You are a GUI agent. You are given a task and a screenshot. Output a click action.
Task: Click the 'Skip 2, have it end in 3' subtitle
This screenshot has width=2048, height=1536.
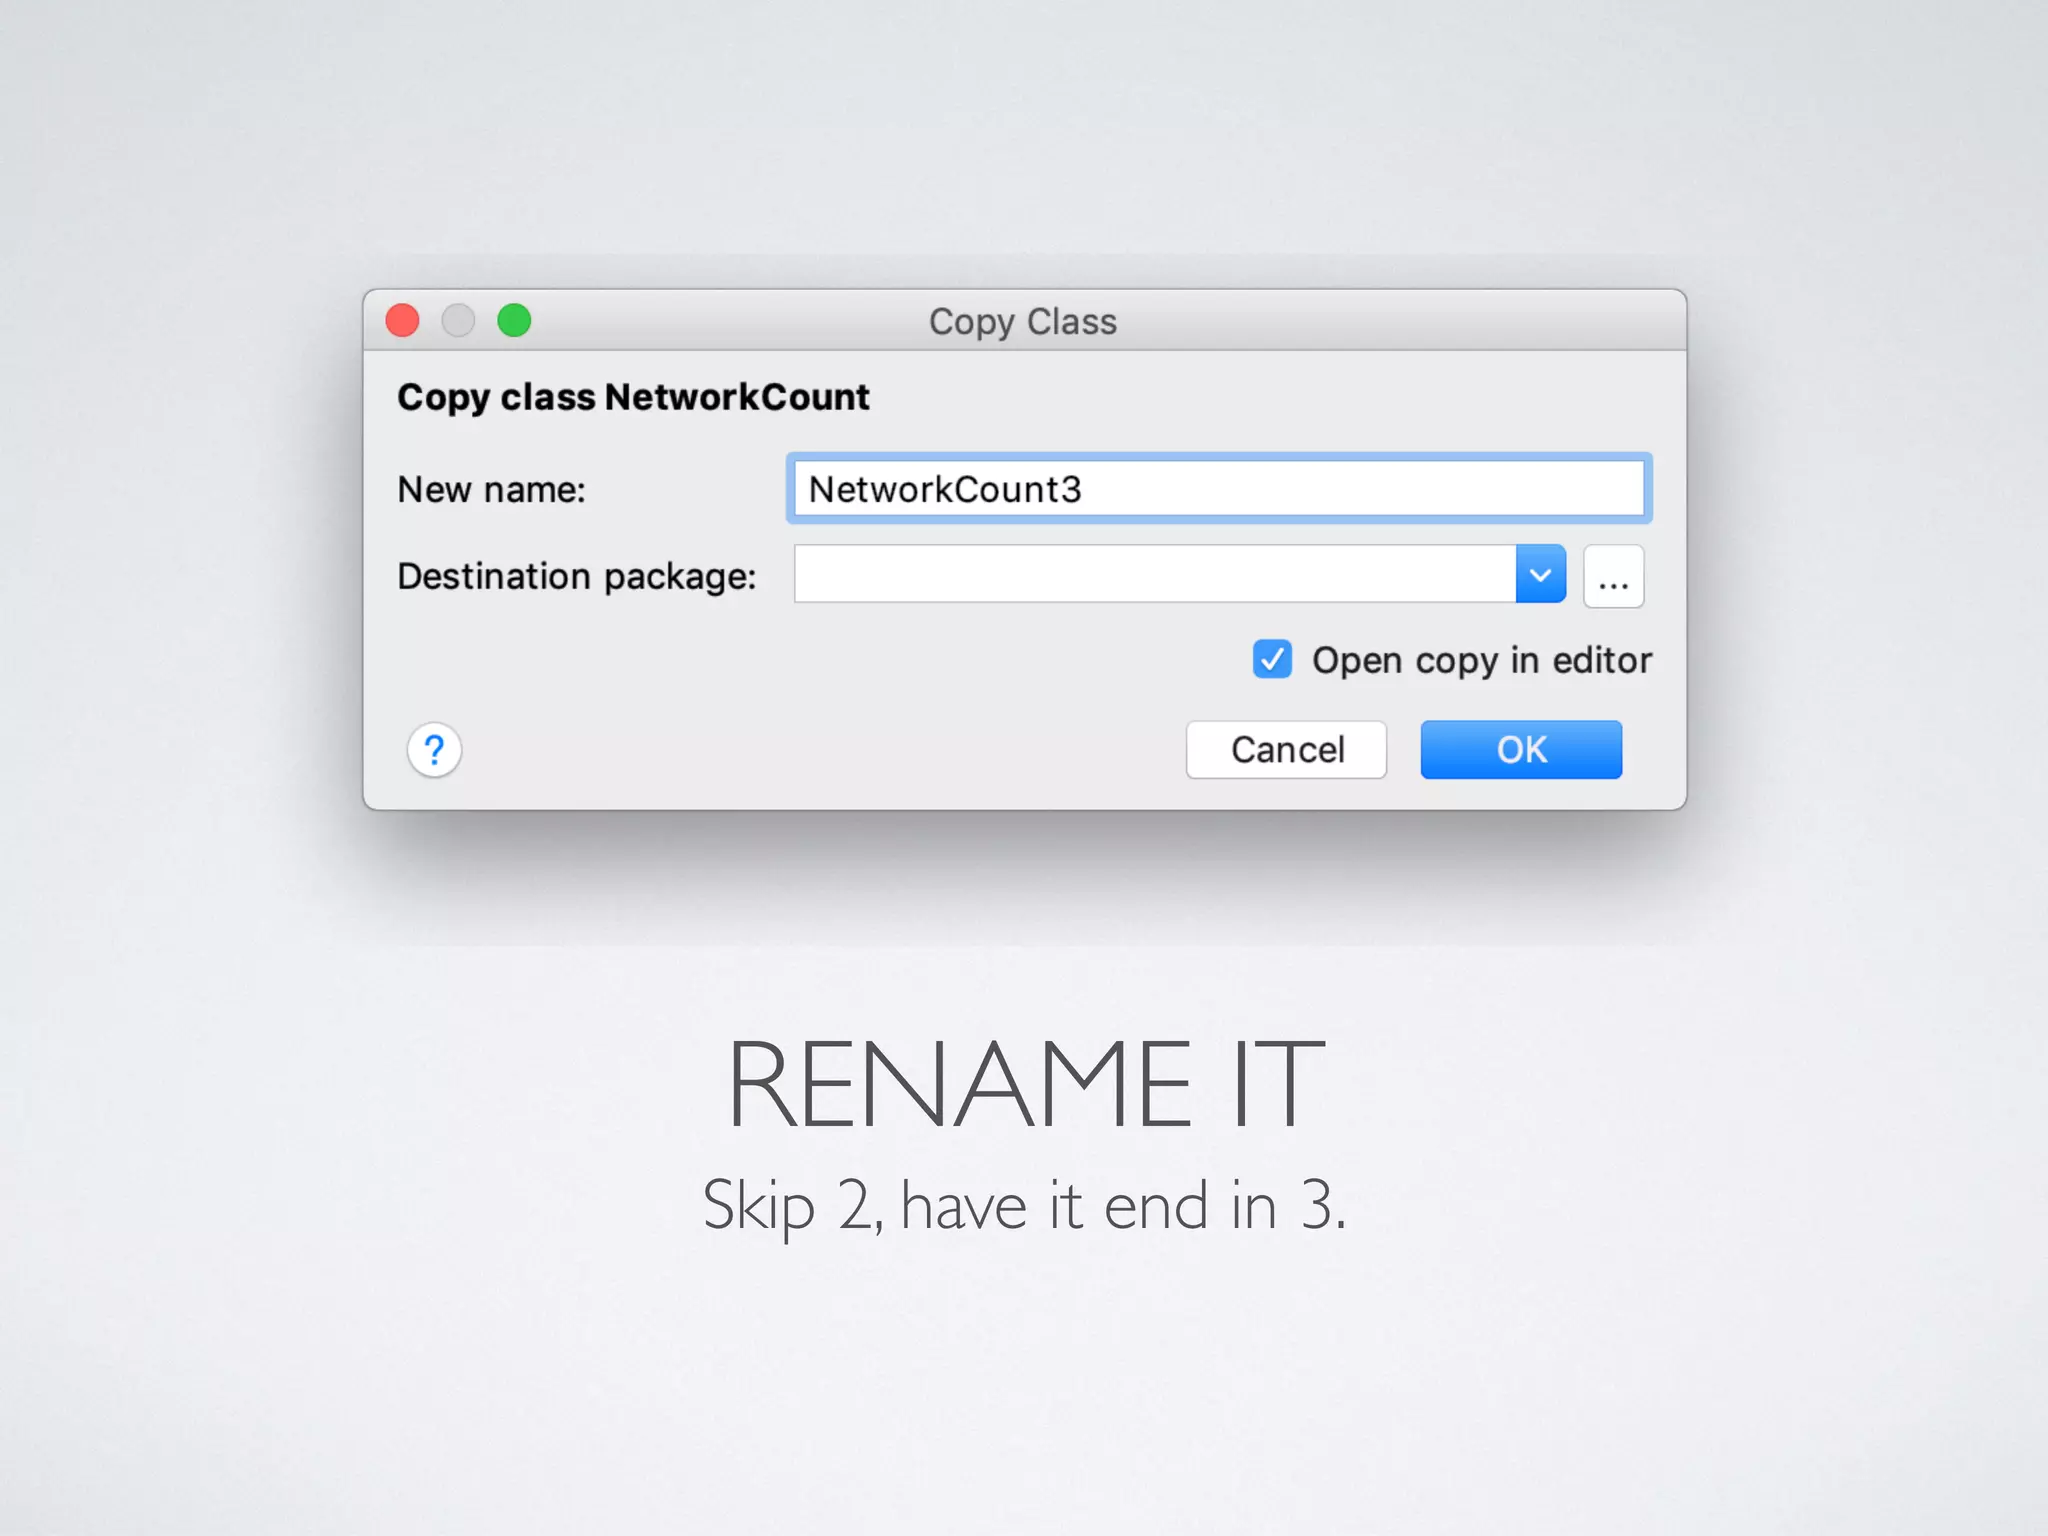[1025, 1205]
